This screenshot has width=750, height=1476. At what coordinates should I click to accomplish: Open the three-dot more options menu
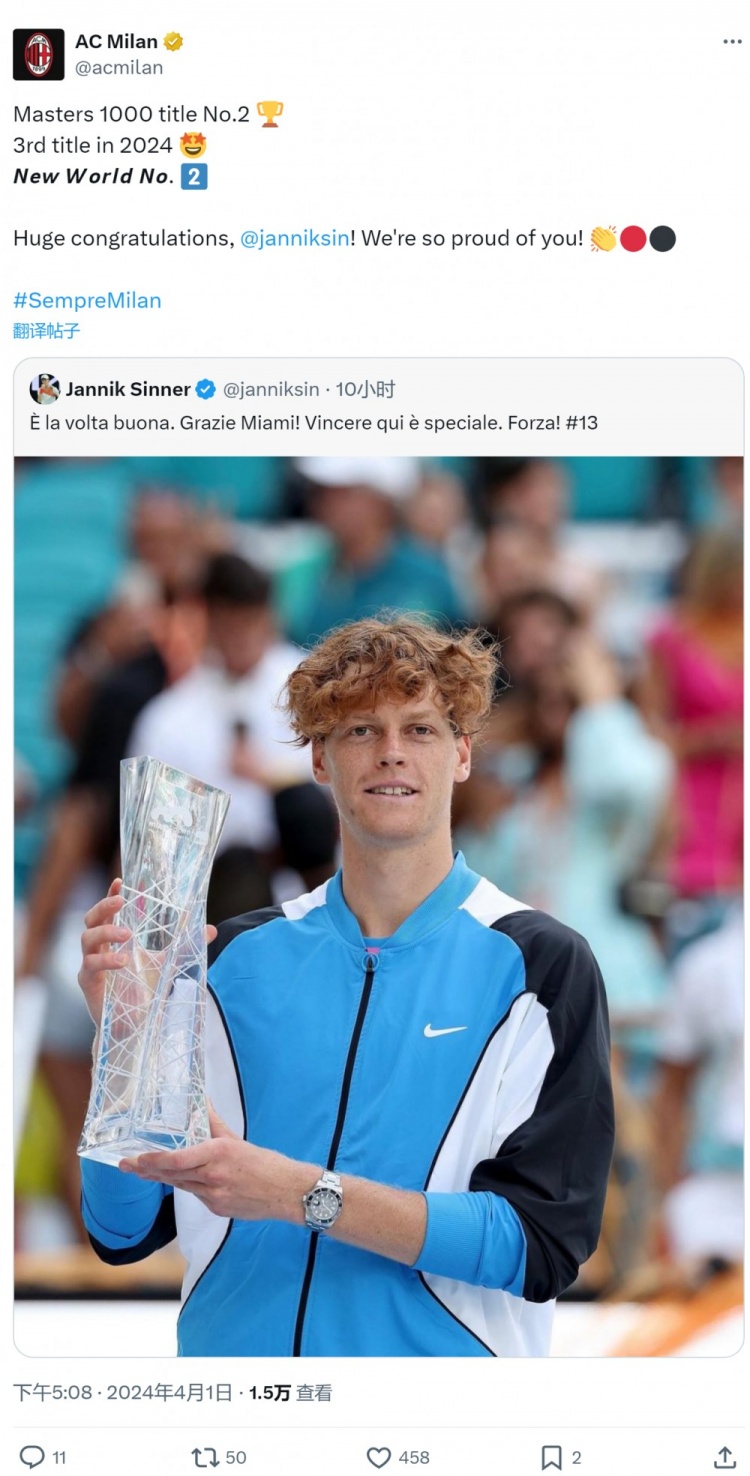click(732, 42)
